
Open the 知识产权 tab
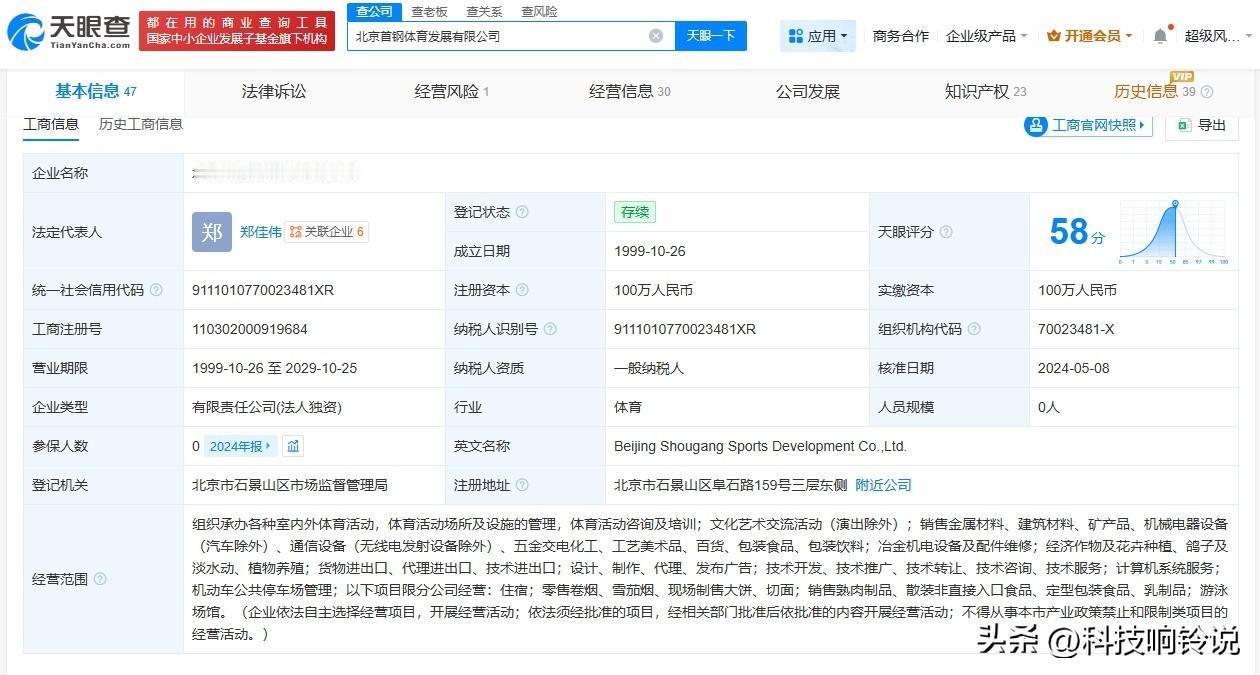pos(985,92)
